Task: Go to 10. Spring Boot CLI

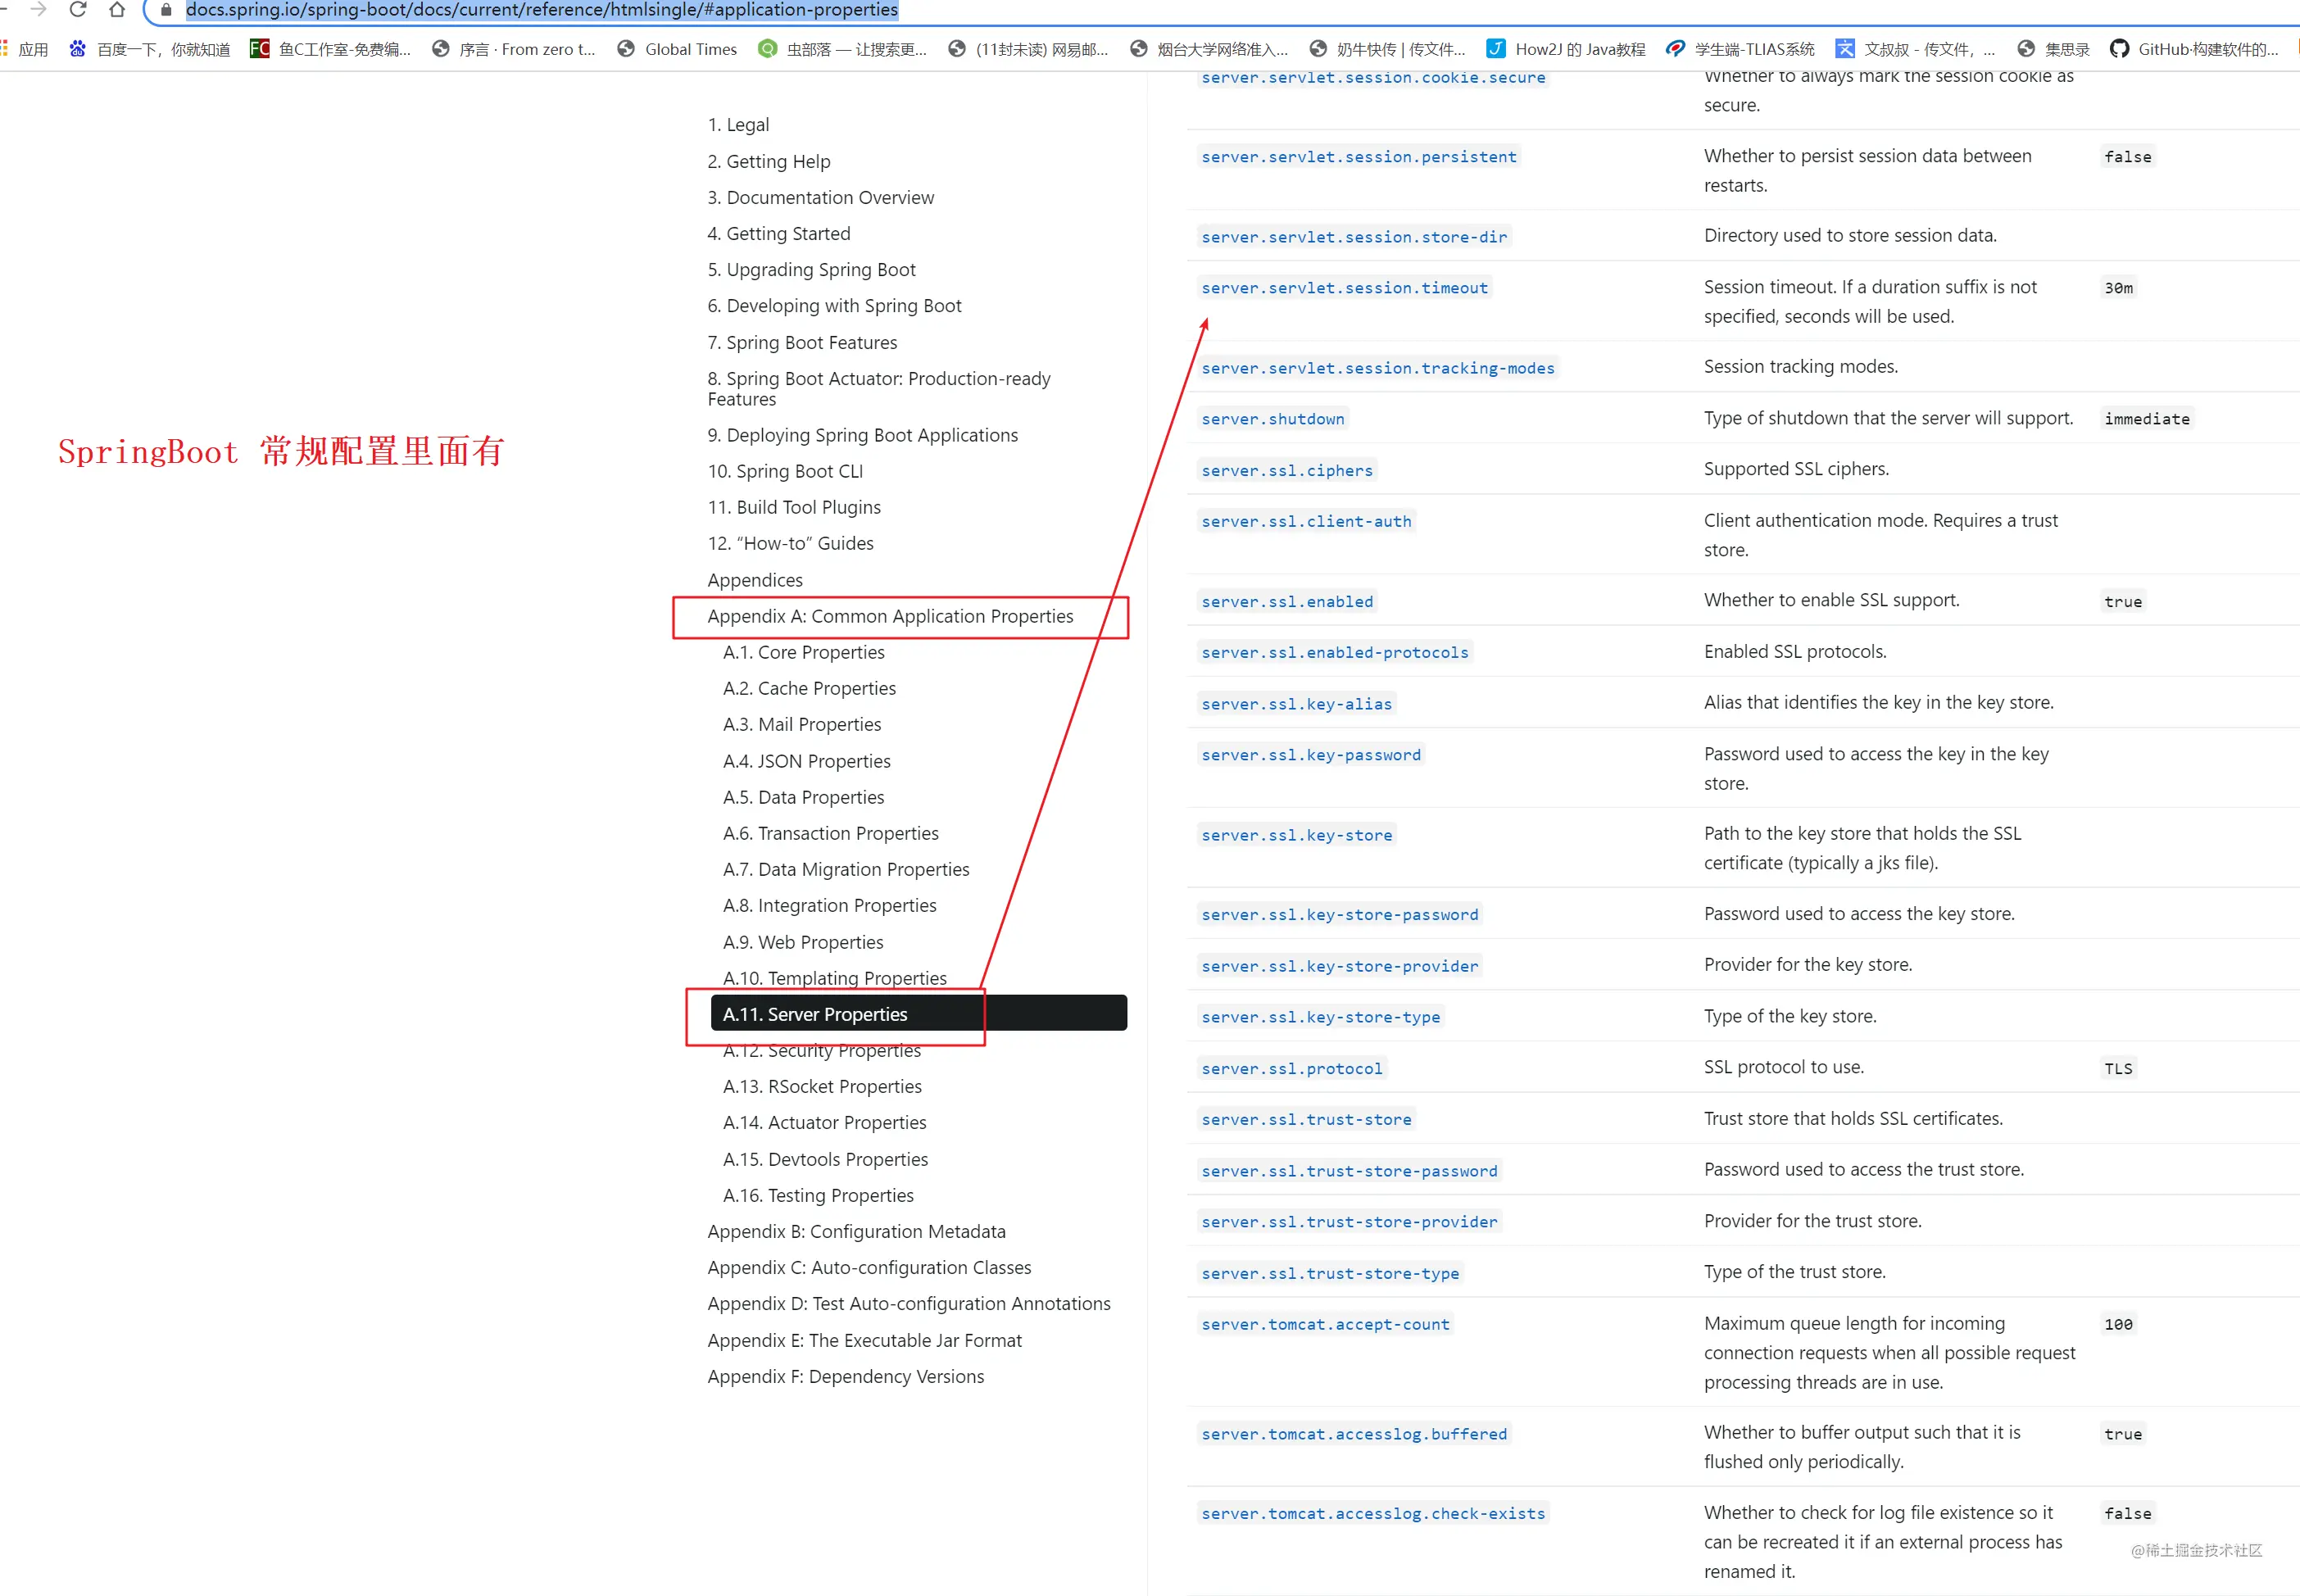Action: coord(785,471)
